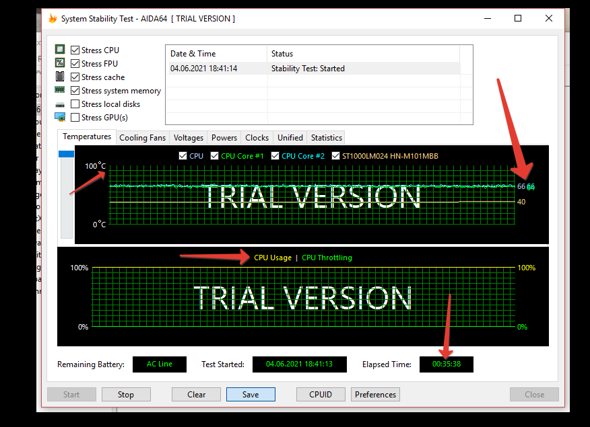Click the Save button
This screenshot has width=590, height=427.
pos(251,394)
